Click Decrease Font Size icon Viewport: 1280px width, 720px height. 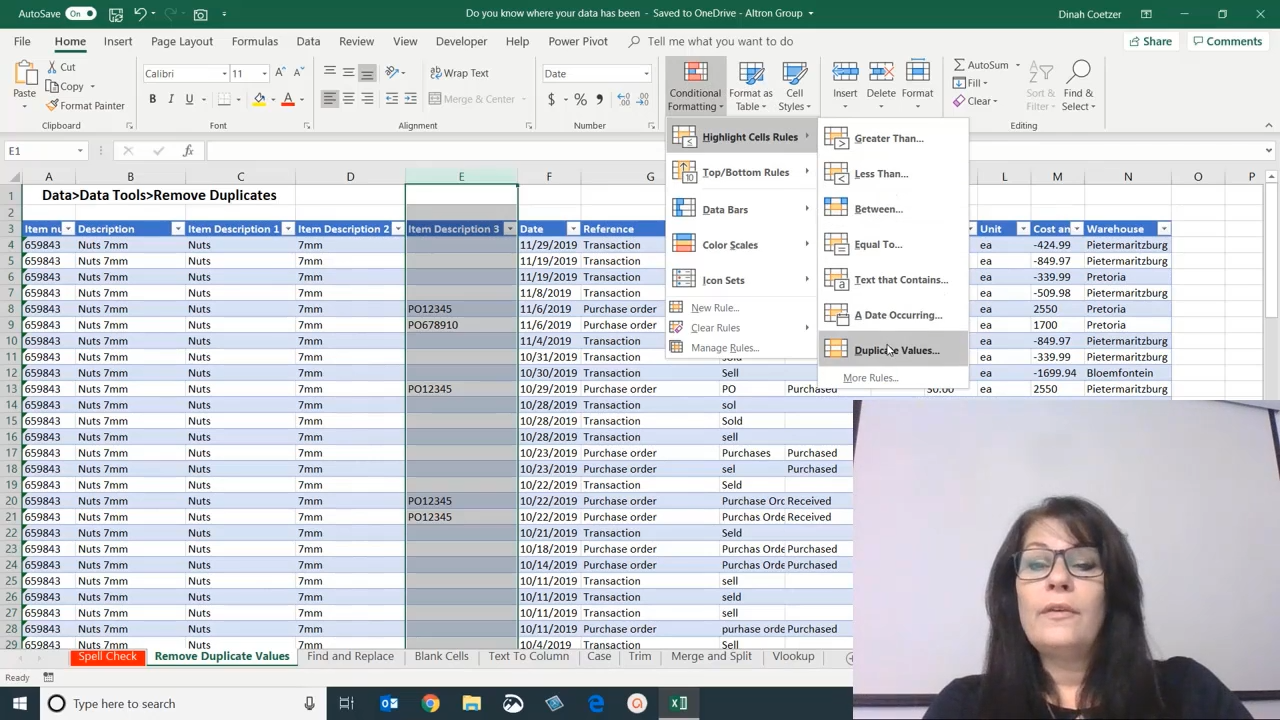point(298,73)
